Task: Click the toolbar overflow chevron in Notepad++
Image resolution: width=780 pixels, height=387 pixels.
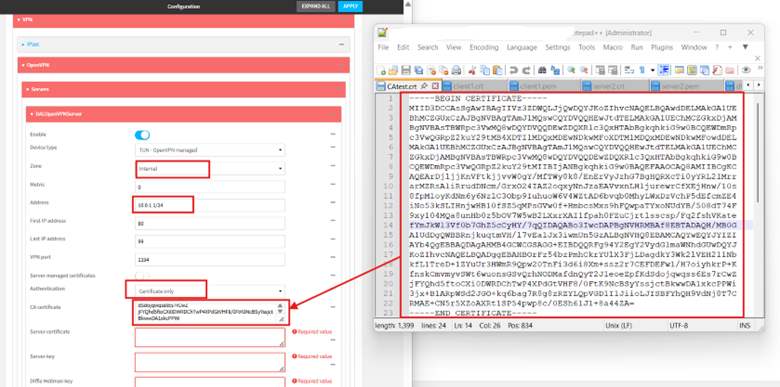Action: pyautogui.click(x=760, y=68)
